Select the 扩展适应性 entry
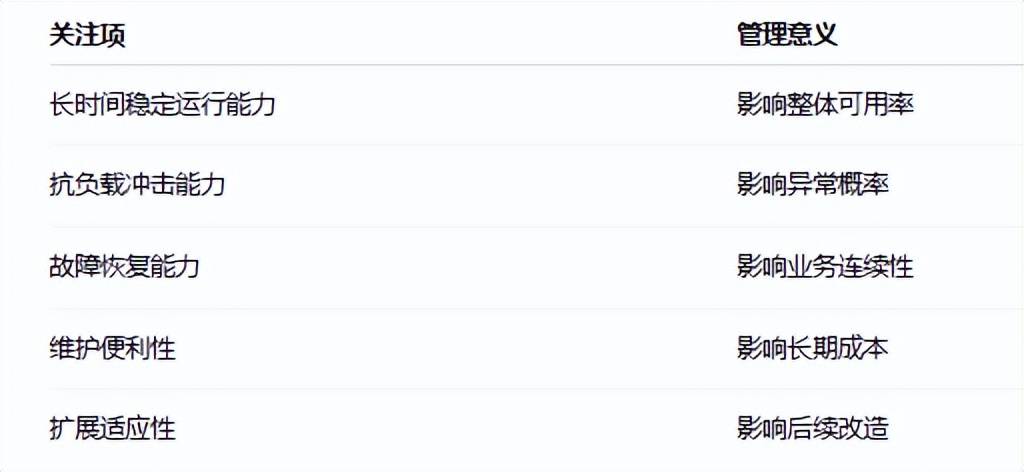Viewport: 1024px width, 472px height. [112, 429]
